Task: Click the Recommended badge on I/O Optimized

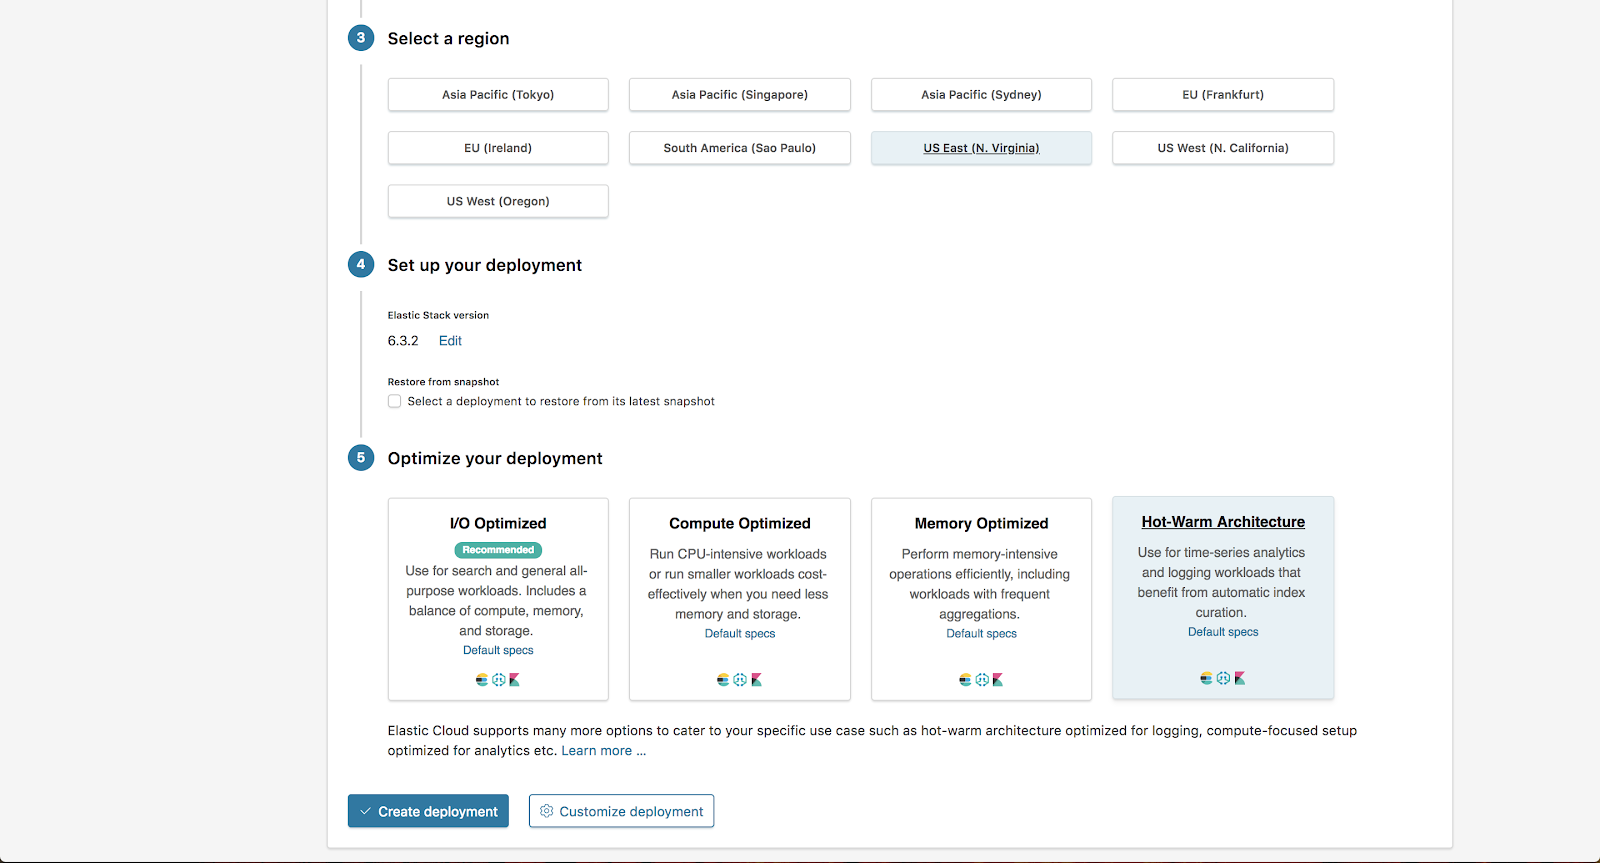Action: (498, 550)
